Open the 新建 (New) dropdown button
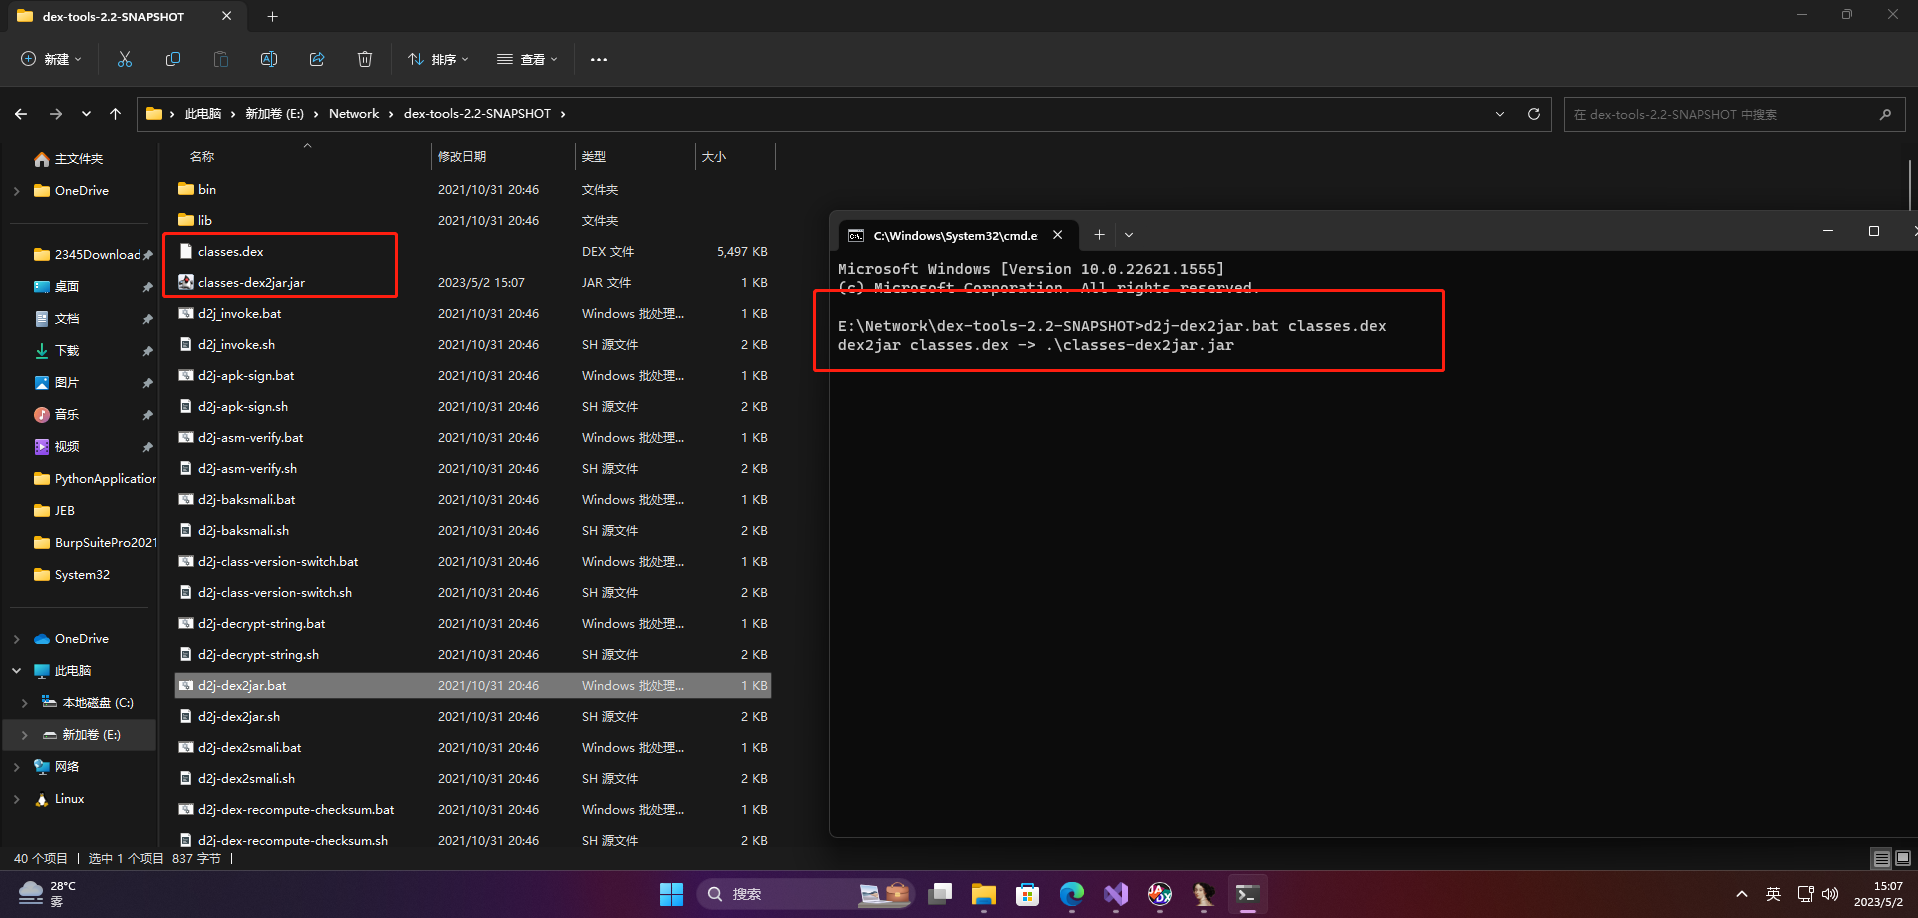 click(51, 59)
